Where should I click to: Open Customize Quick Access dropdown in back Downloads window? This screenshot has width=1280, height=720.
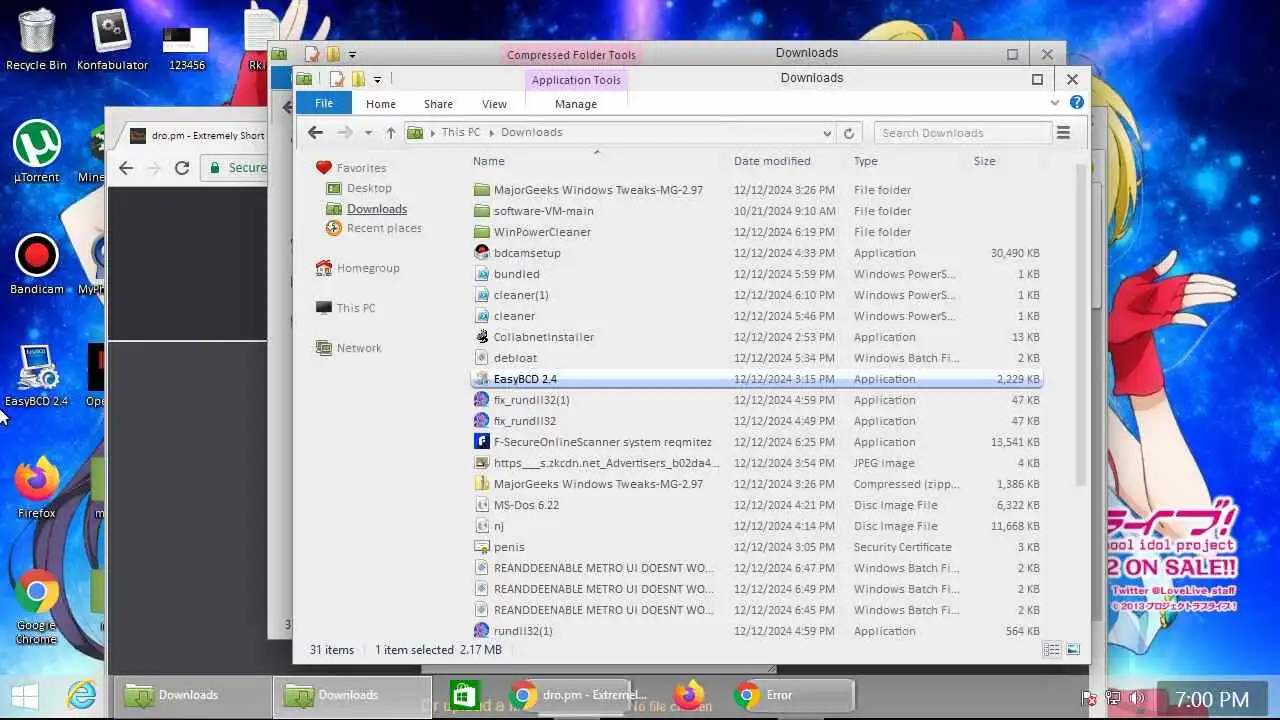coord(352,55)
